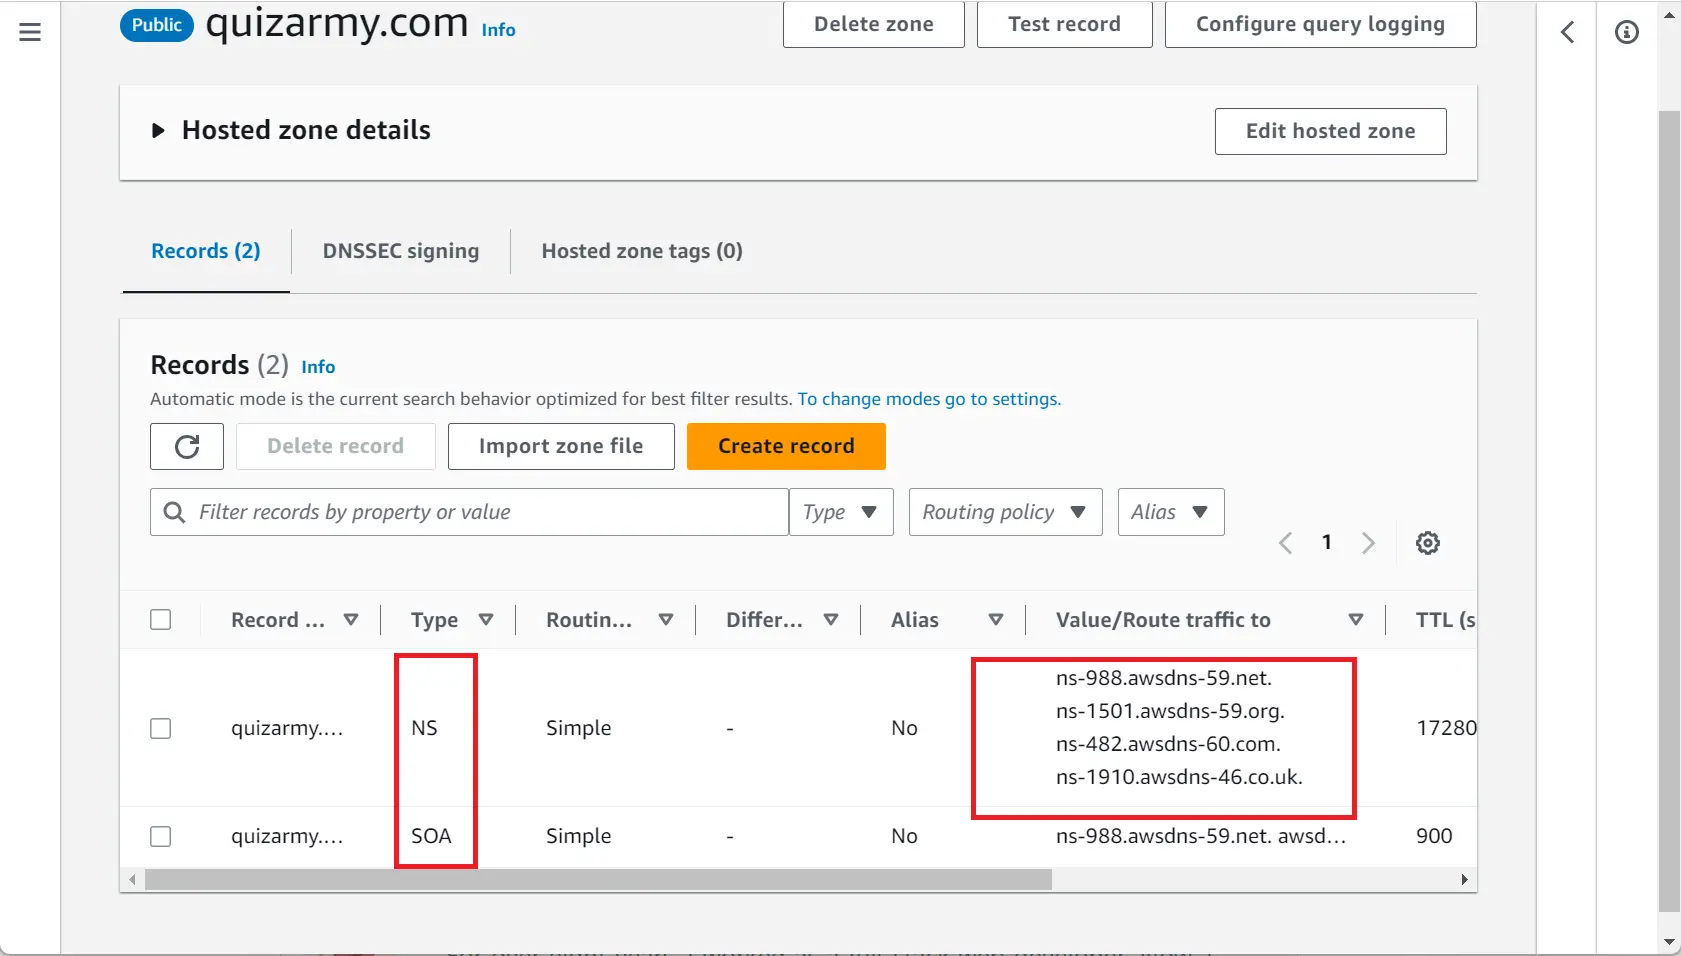Click Alias value No in SOA row
Image resolution: width=1681 pixels, height=956 pixels.
coord(904,836)
